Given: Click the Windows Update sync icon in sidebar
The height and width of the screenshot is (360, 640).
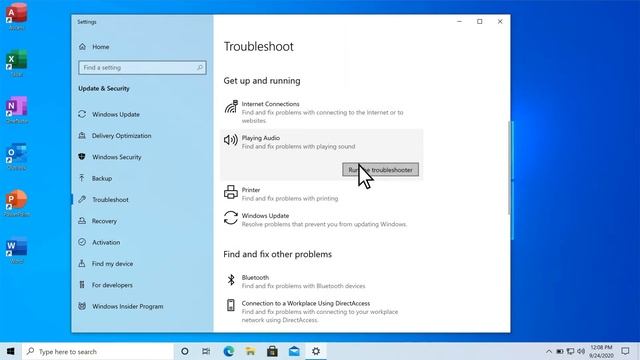Looking at the screenshot, I should (x=82, y=114).
